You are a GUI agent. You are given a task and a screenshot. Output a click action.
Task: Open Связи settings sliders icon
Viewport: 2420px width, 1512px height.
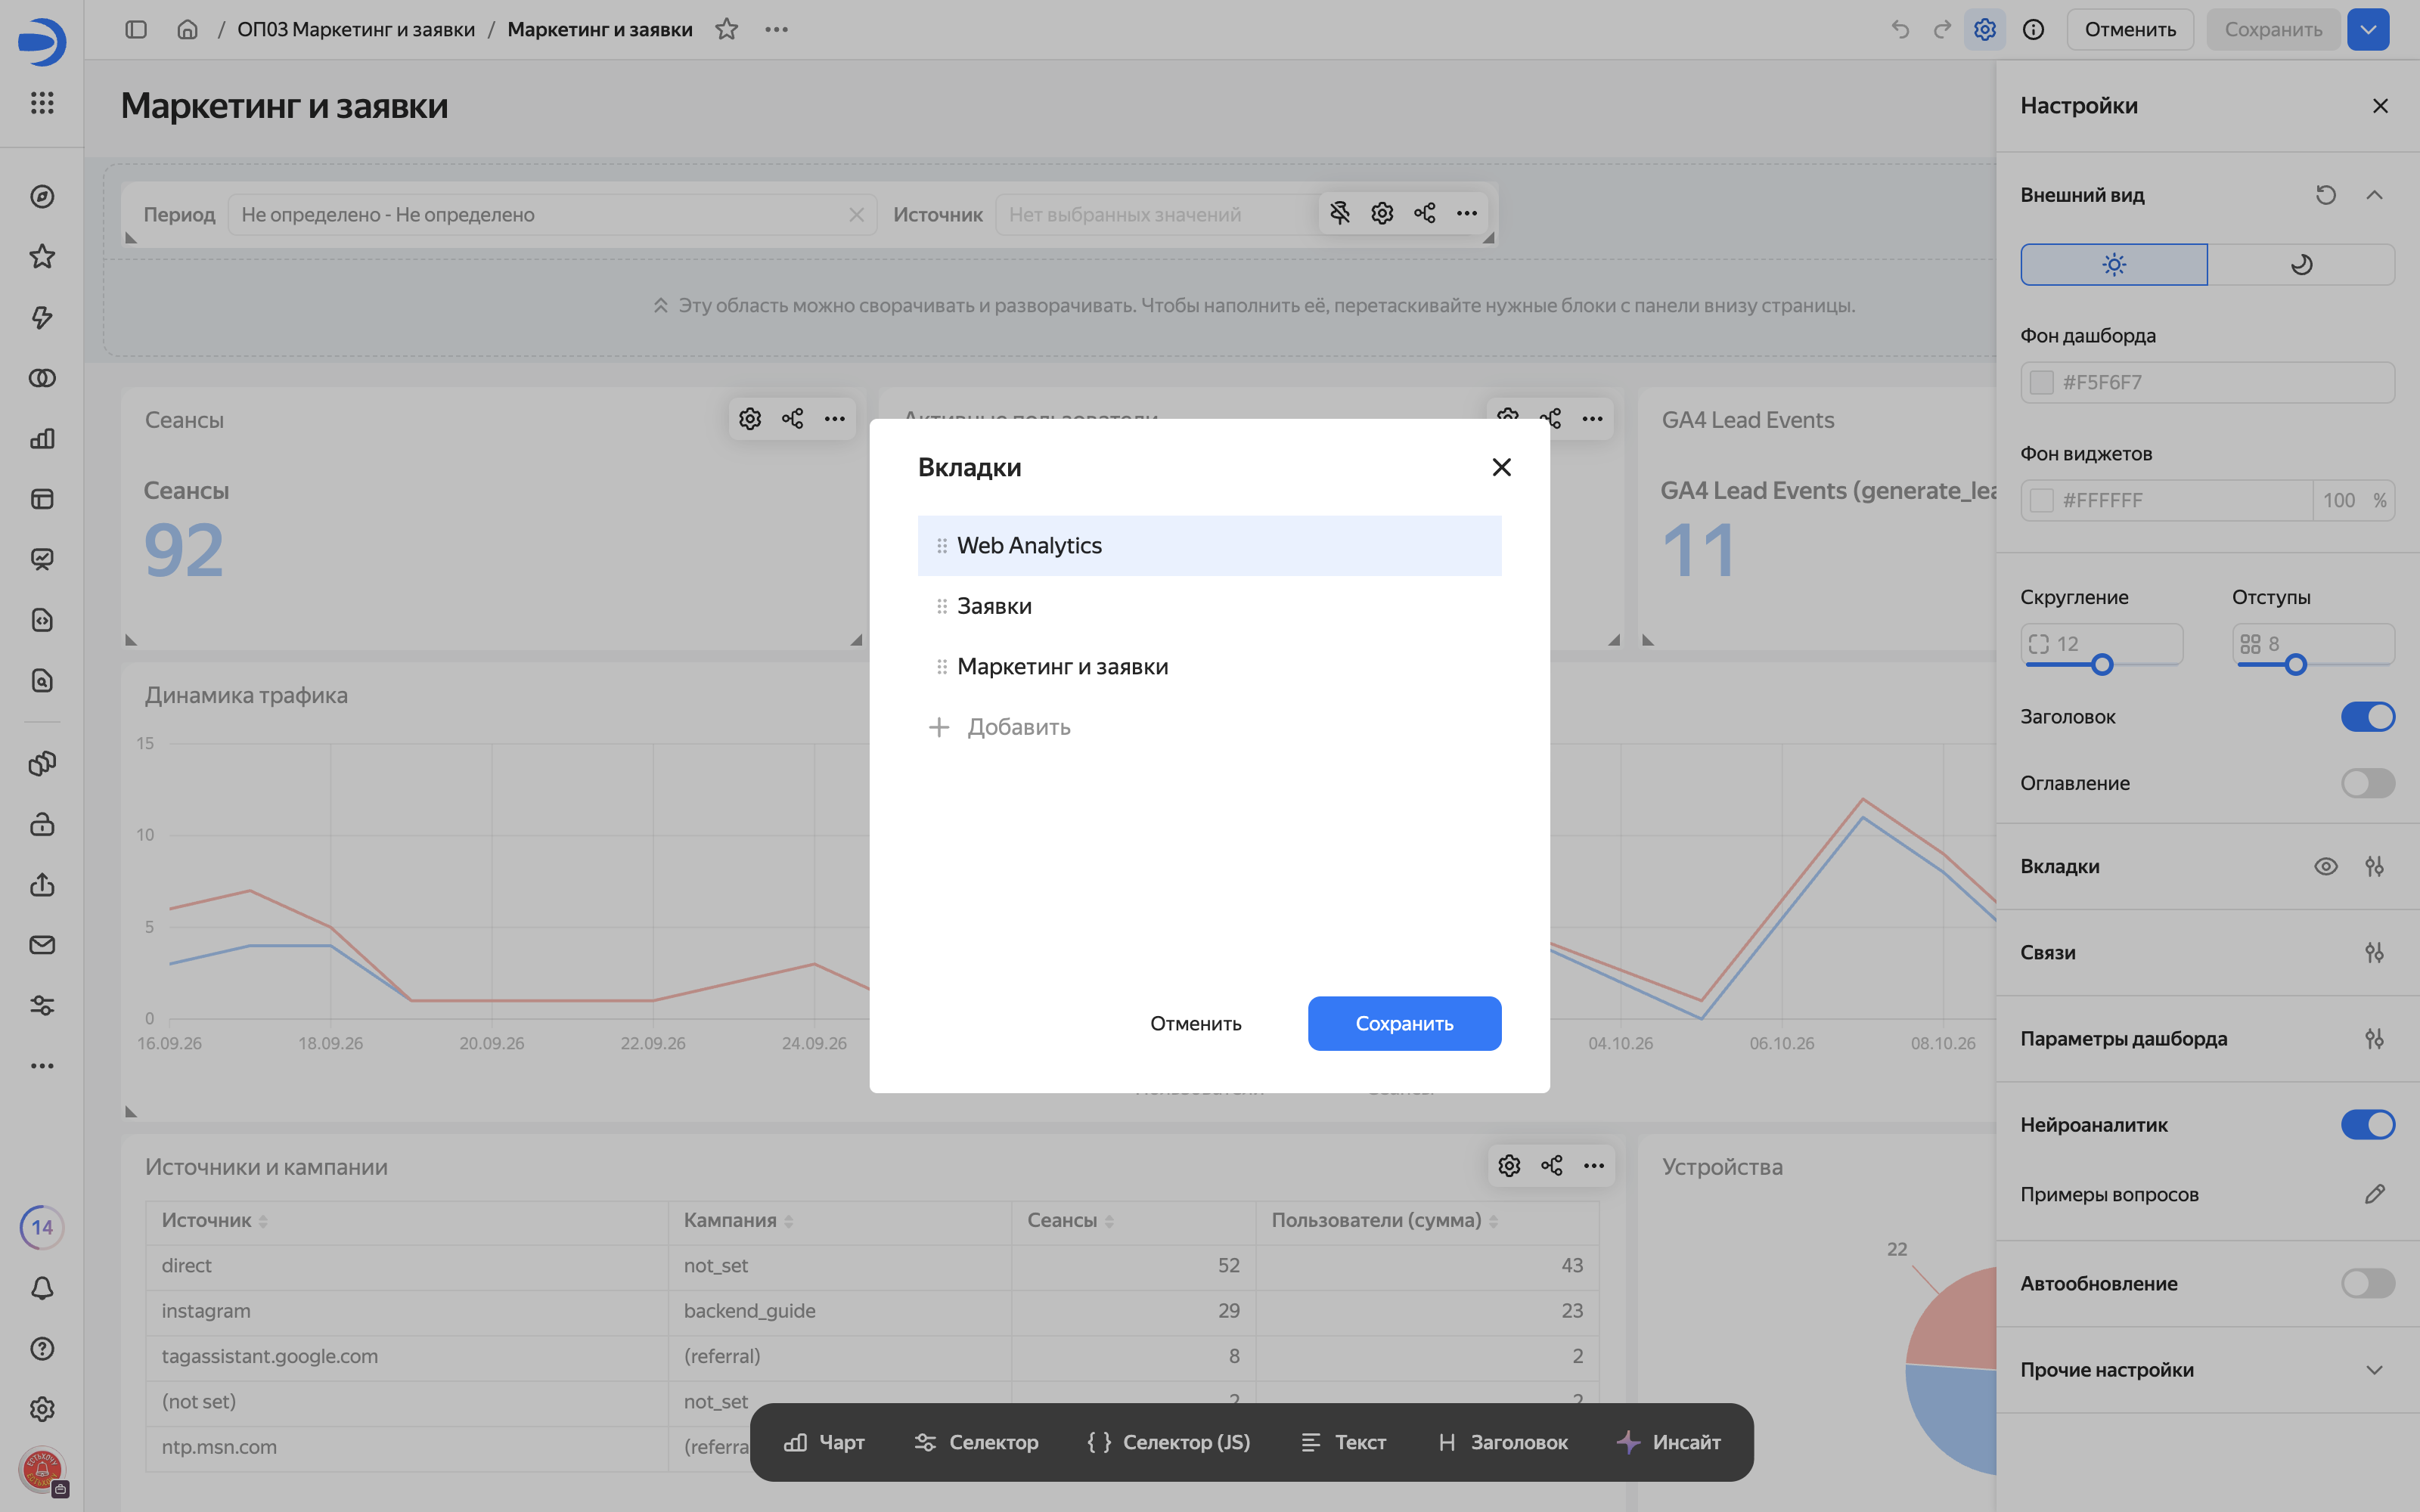tap(2374, 953)
